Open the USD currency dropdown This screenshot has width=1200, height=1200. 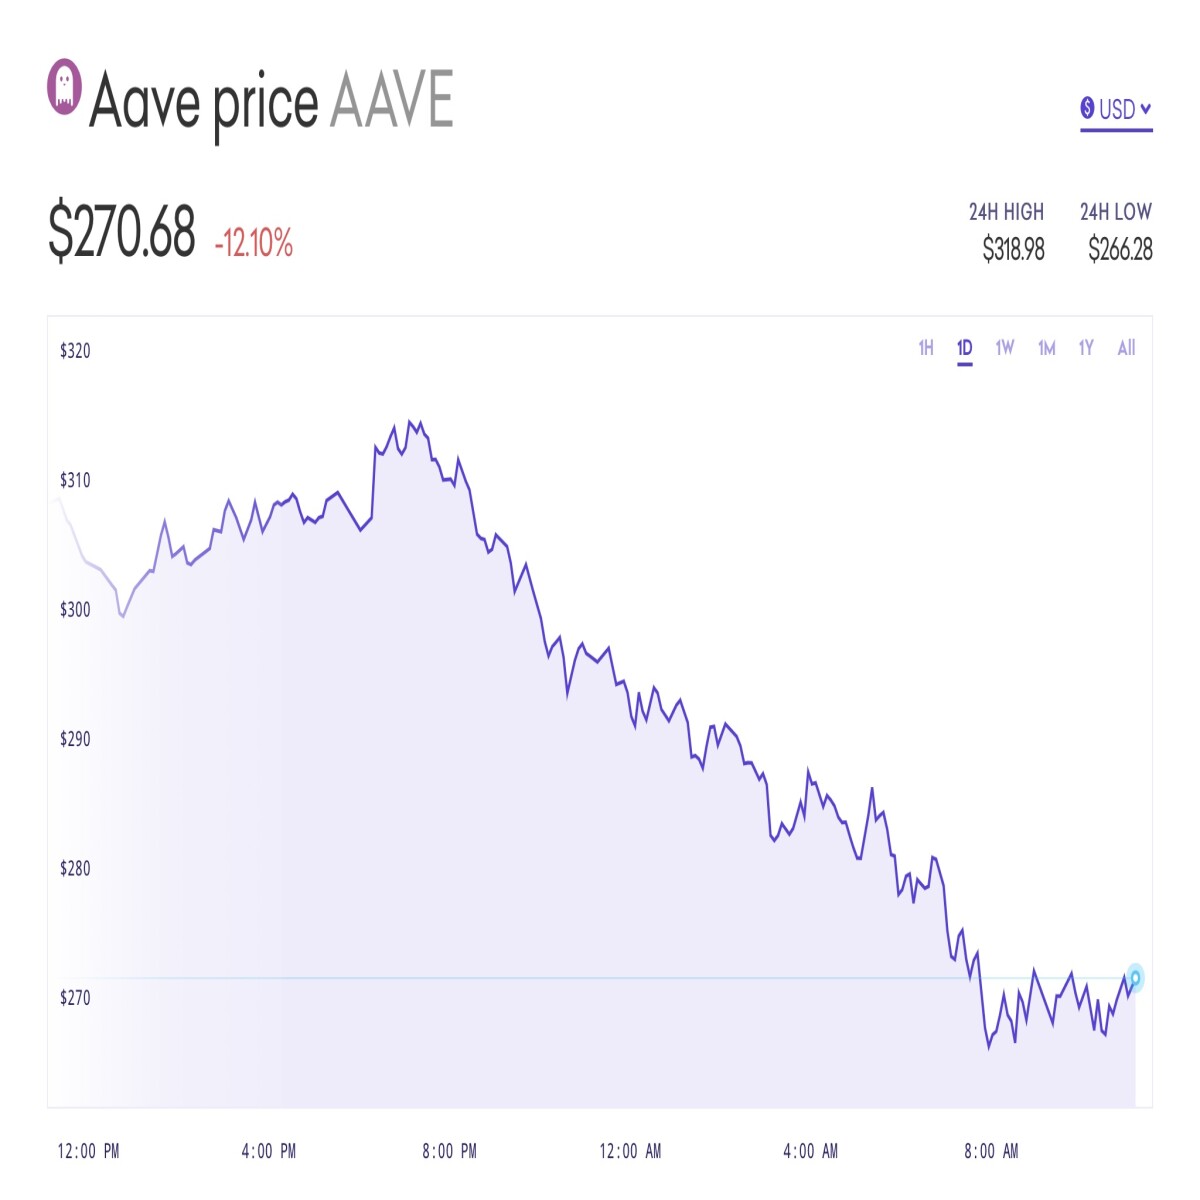tap(1116, 109)
